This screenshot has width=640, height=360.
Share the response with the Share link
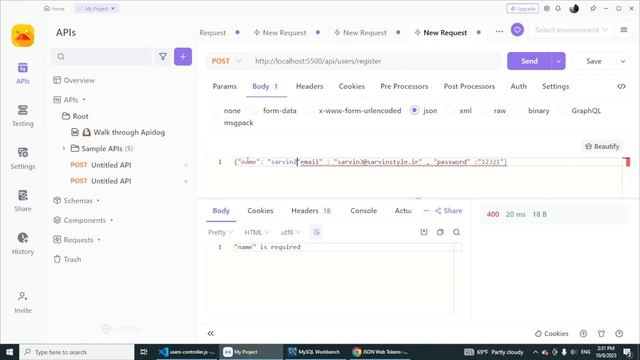(x=448, y=211)
